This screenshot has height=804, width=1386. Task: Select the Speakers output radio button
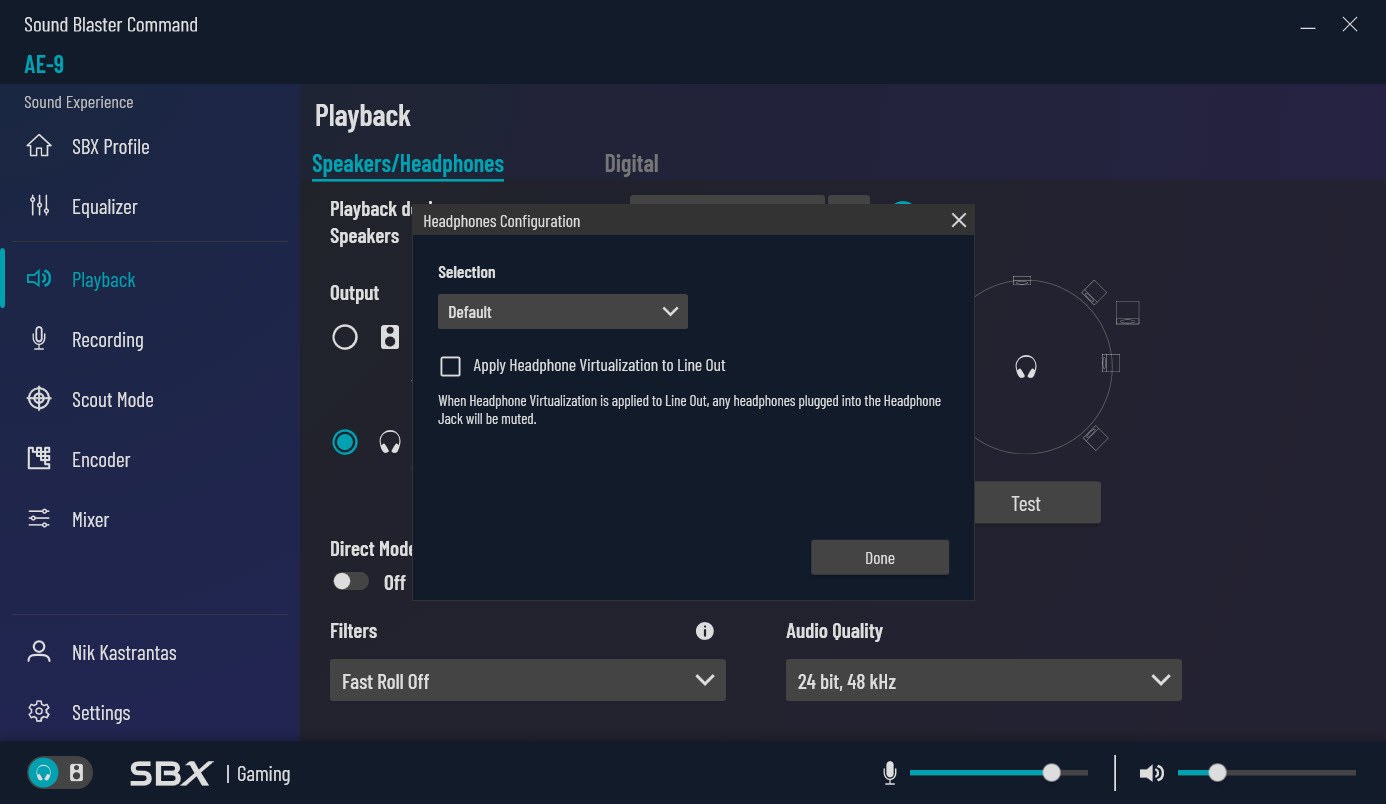pos(345,337)
